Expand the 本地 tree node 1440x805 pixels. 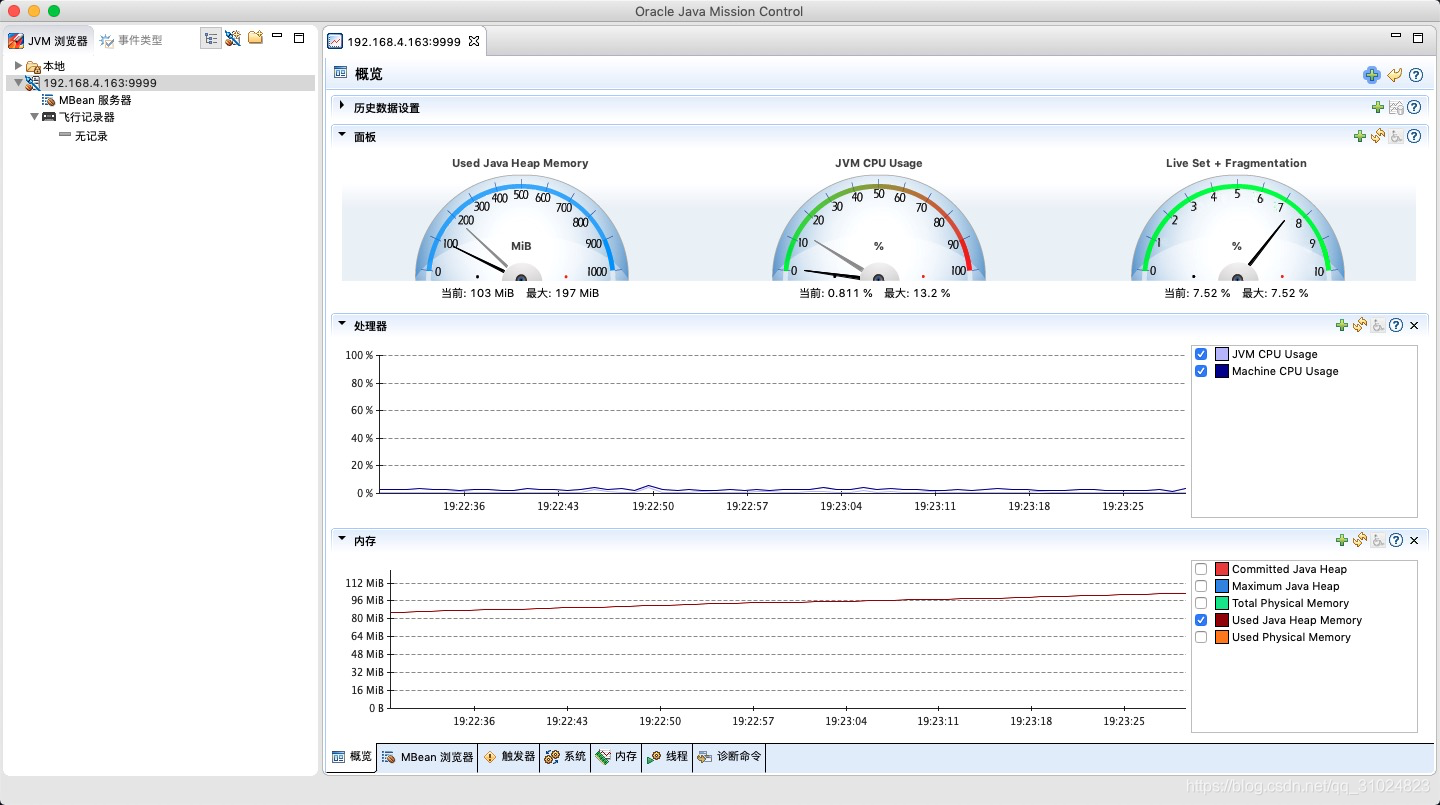[x=18, y=66]
